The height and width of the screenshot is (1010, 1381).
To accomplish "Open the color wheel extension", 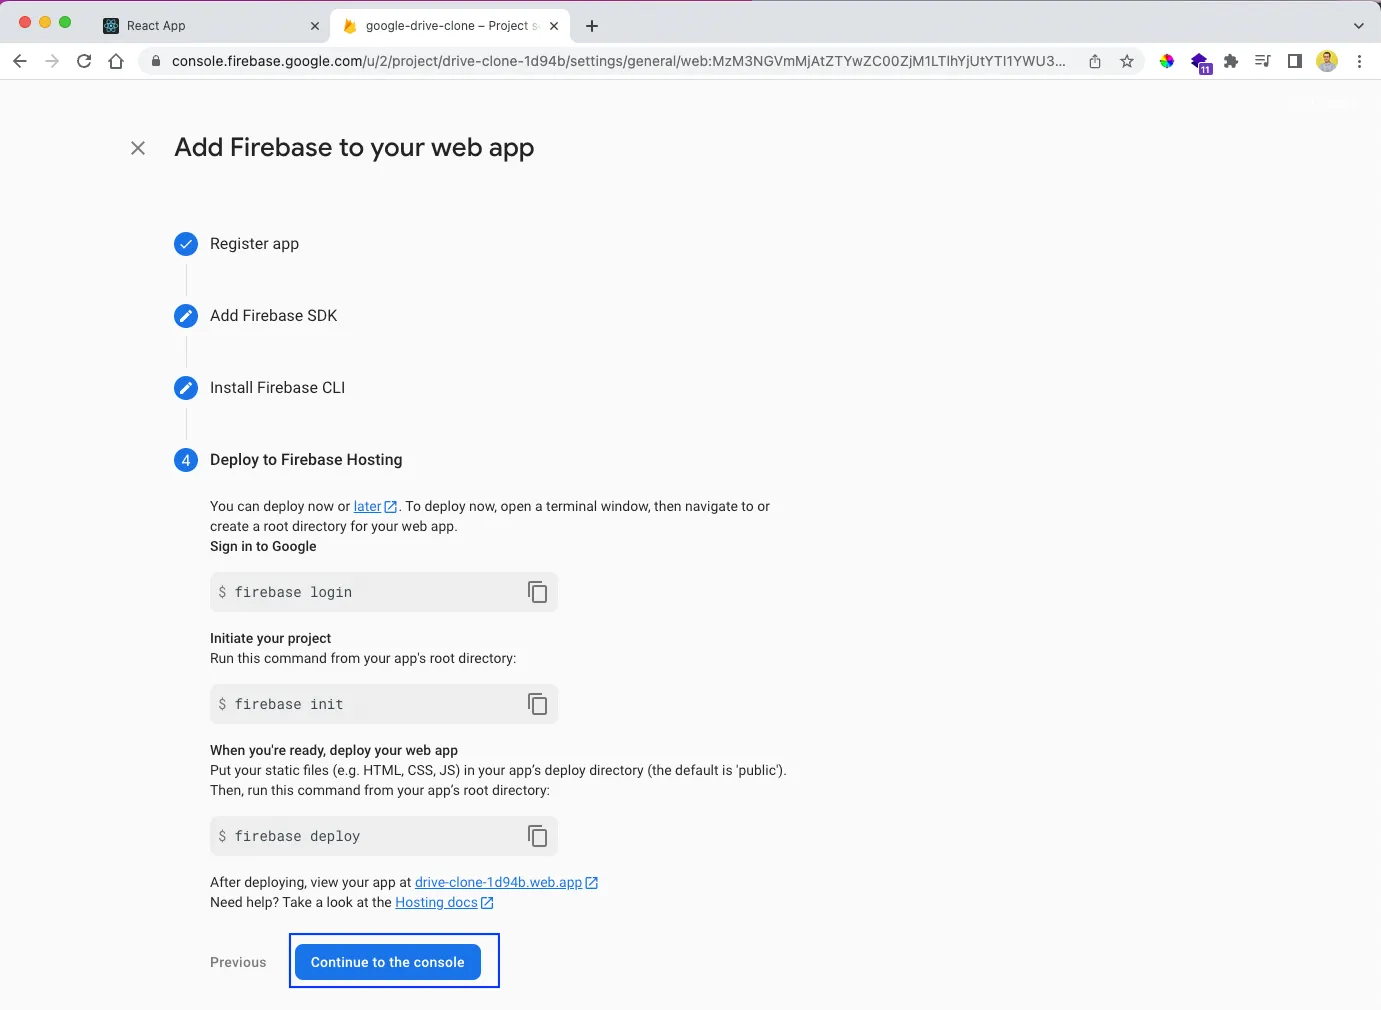I will pyautogui.click(x=1167, y=61).
